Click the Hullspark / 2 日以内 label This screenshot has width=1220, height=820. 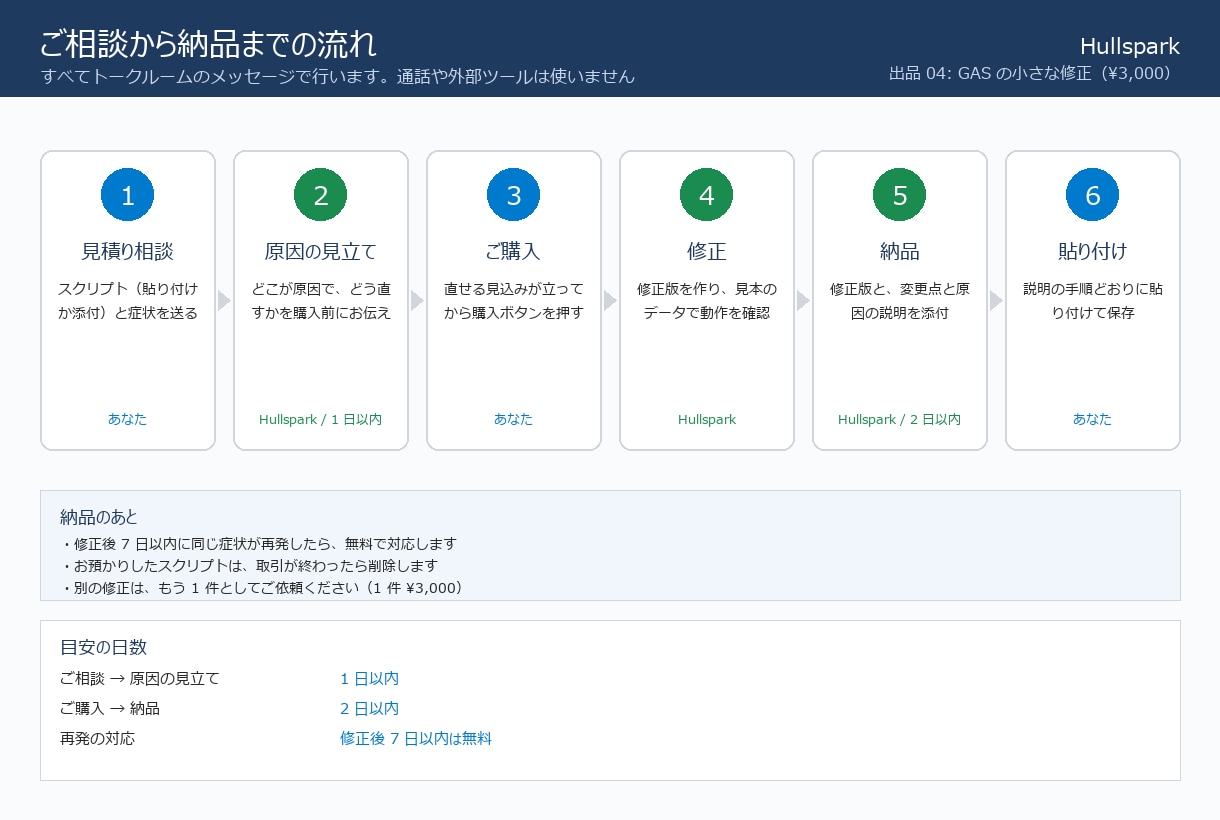[x=900, y=419]
